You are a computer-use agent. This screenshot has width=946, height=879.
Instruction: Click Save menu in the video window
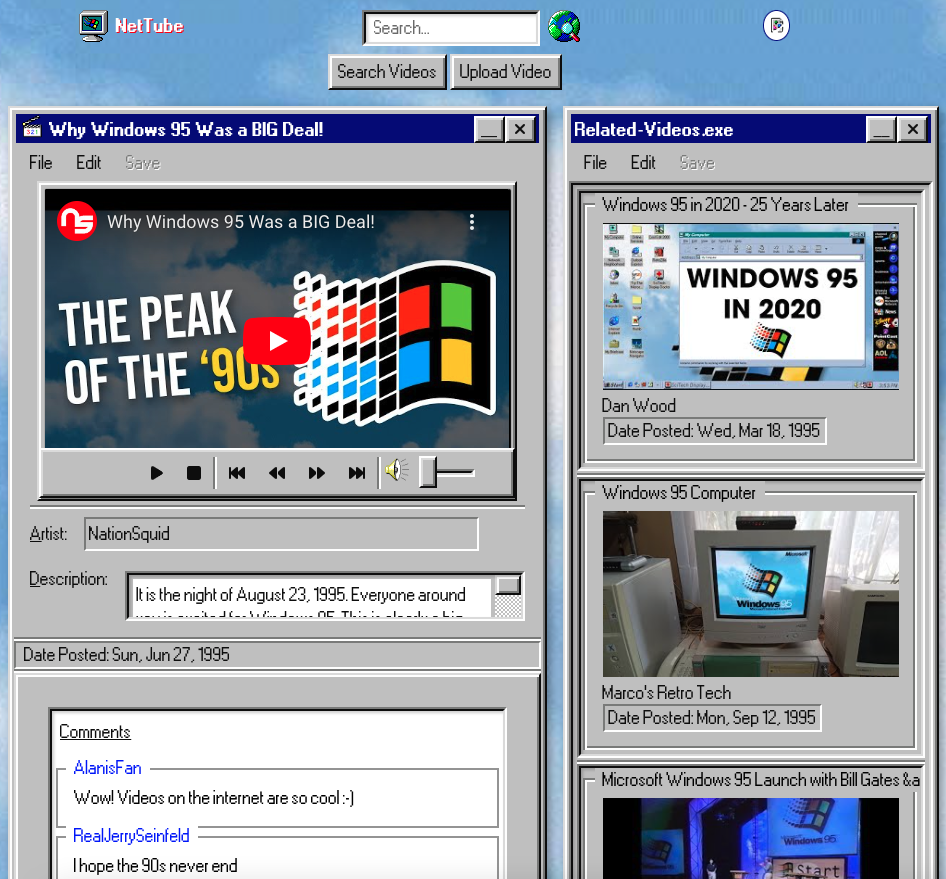pos(143,163)
